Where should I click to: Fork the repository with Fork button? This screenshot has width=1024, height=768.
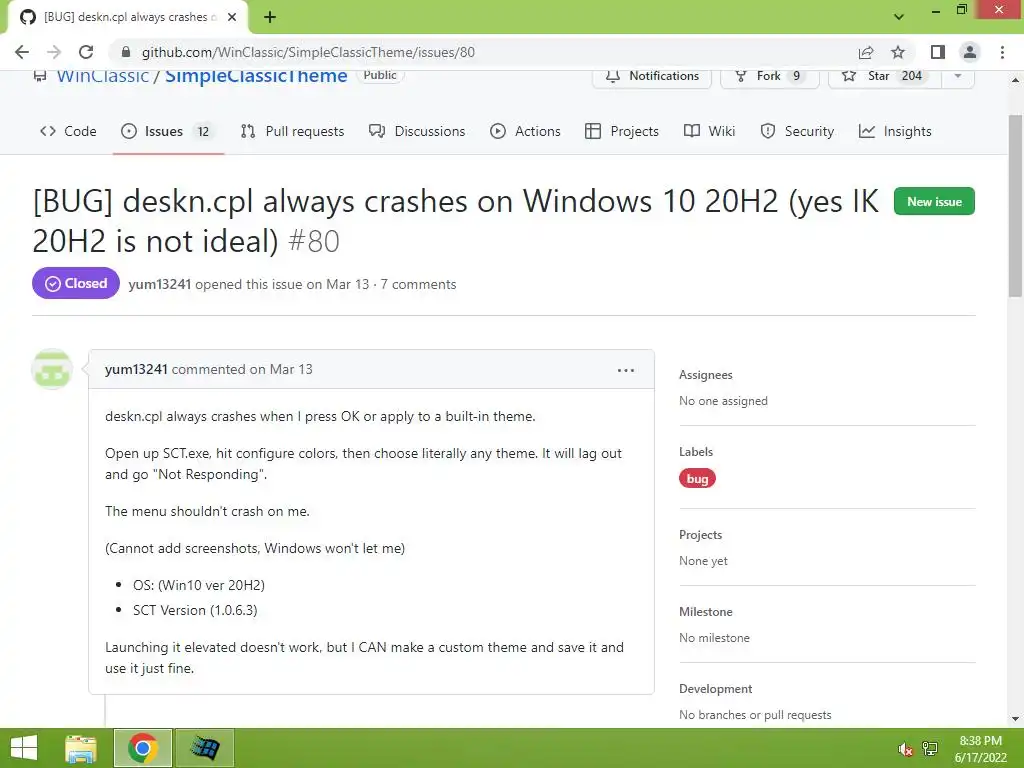point(769,76)
